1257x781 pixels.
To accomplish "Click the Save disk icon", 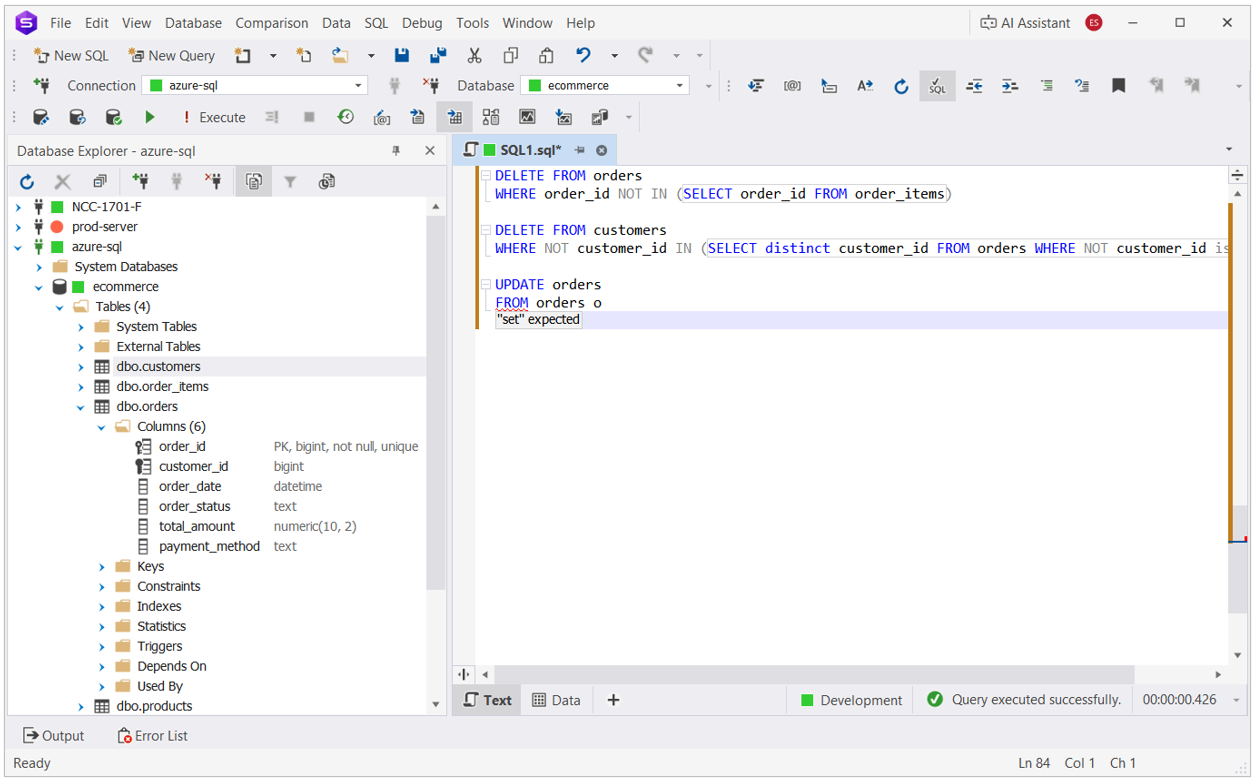I will point(402,56).
